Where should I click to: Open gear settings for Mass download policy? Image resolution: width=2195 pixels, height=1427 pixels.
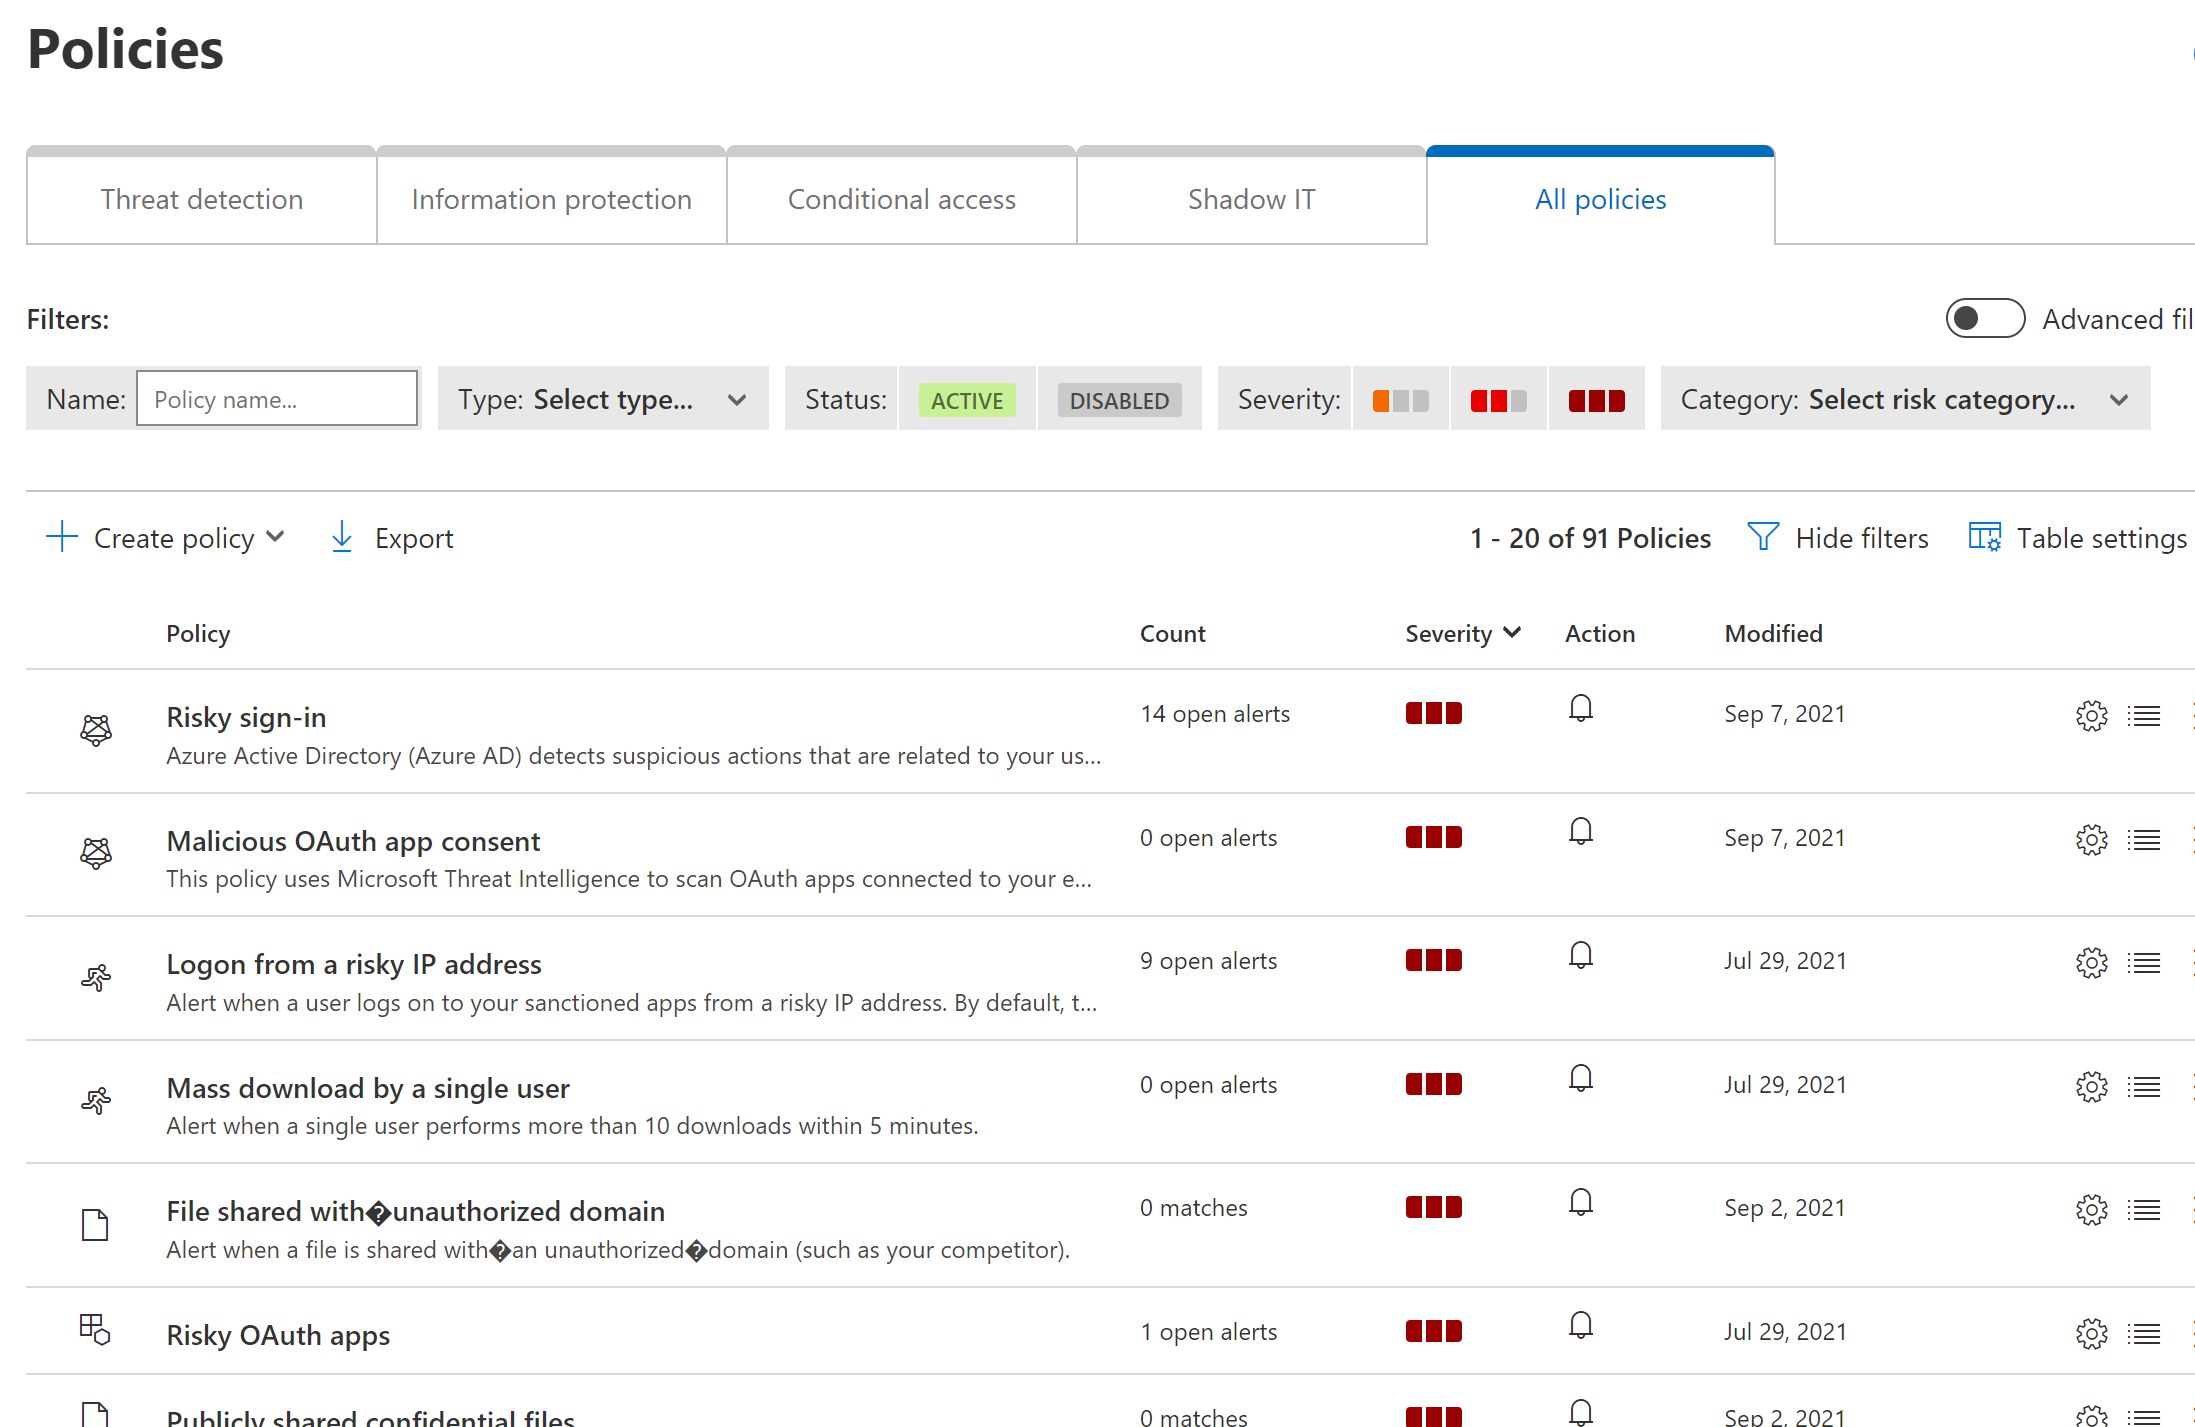click(2091, 1087)
